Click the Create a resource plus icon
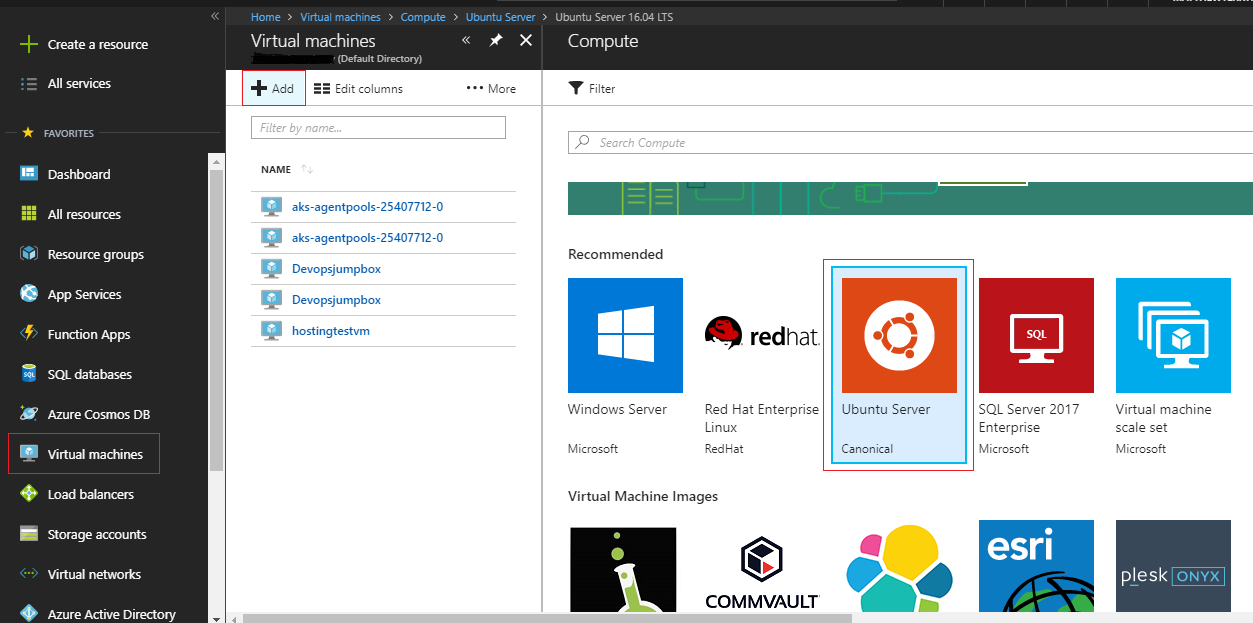 29,44
